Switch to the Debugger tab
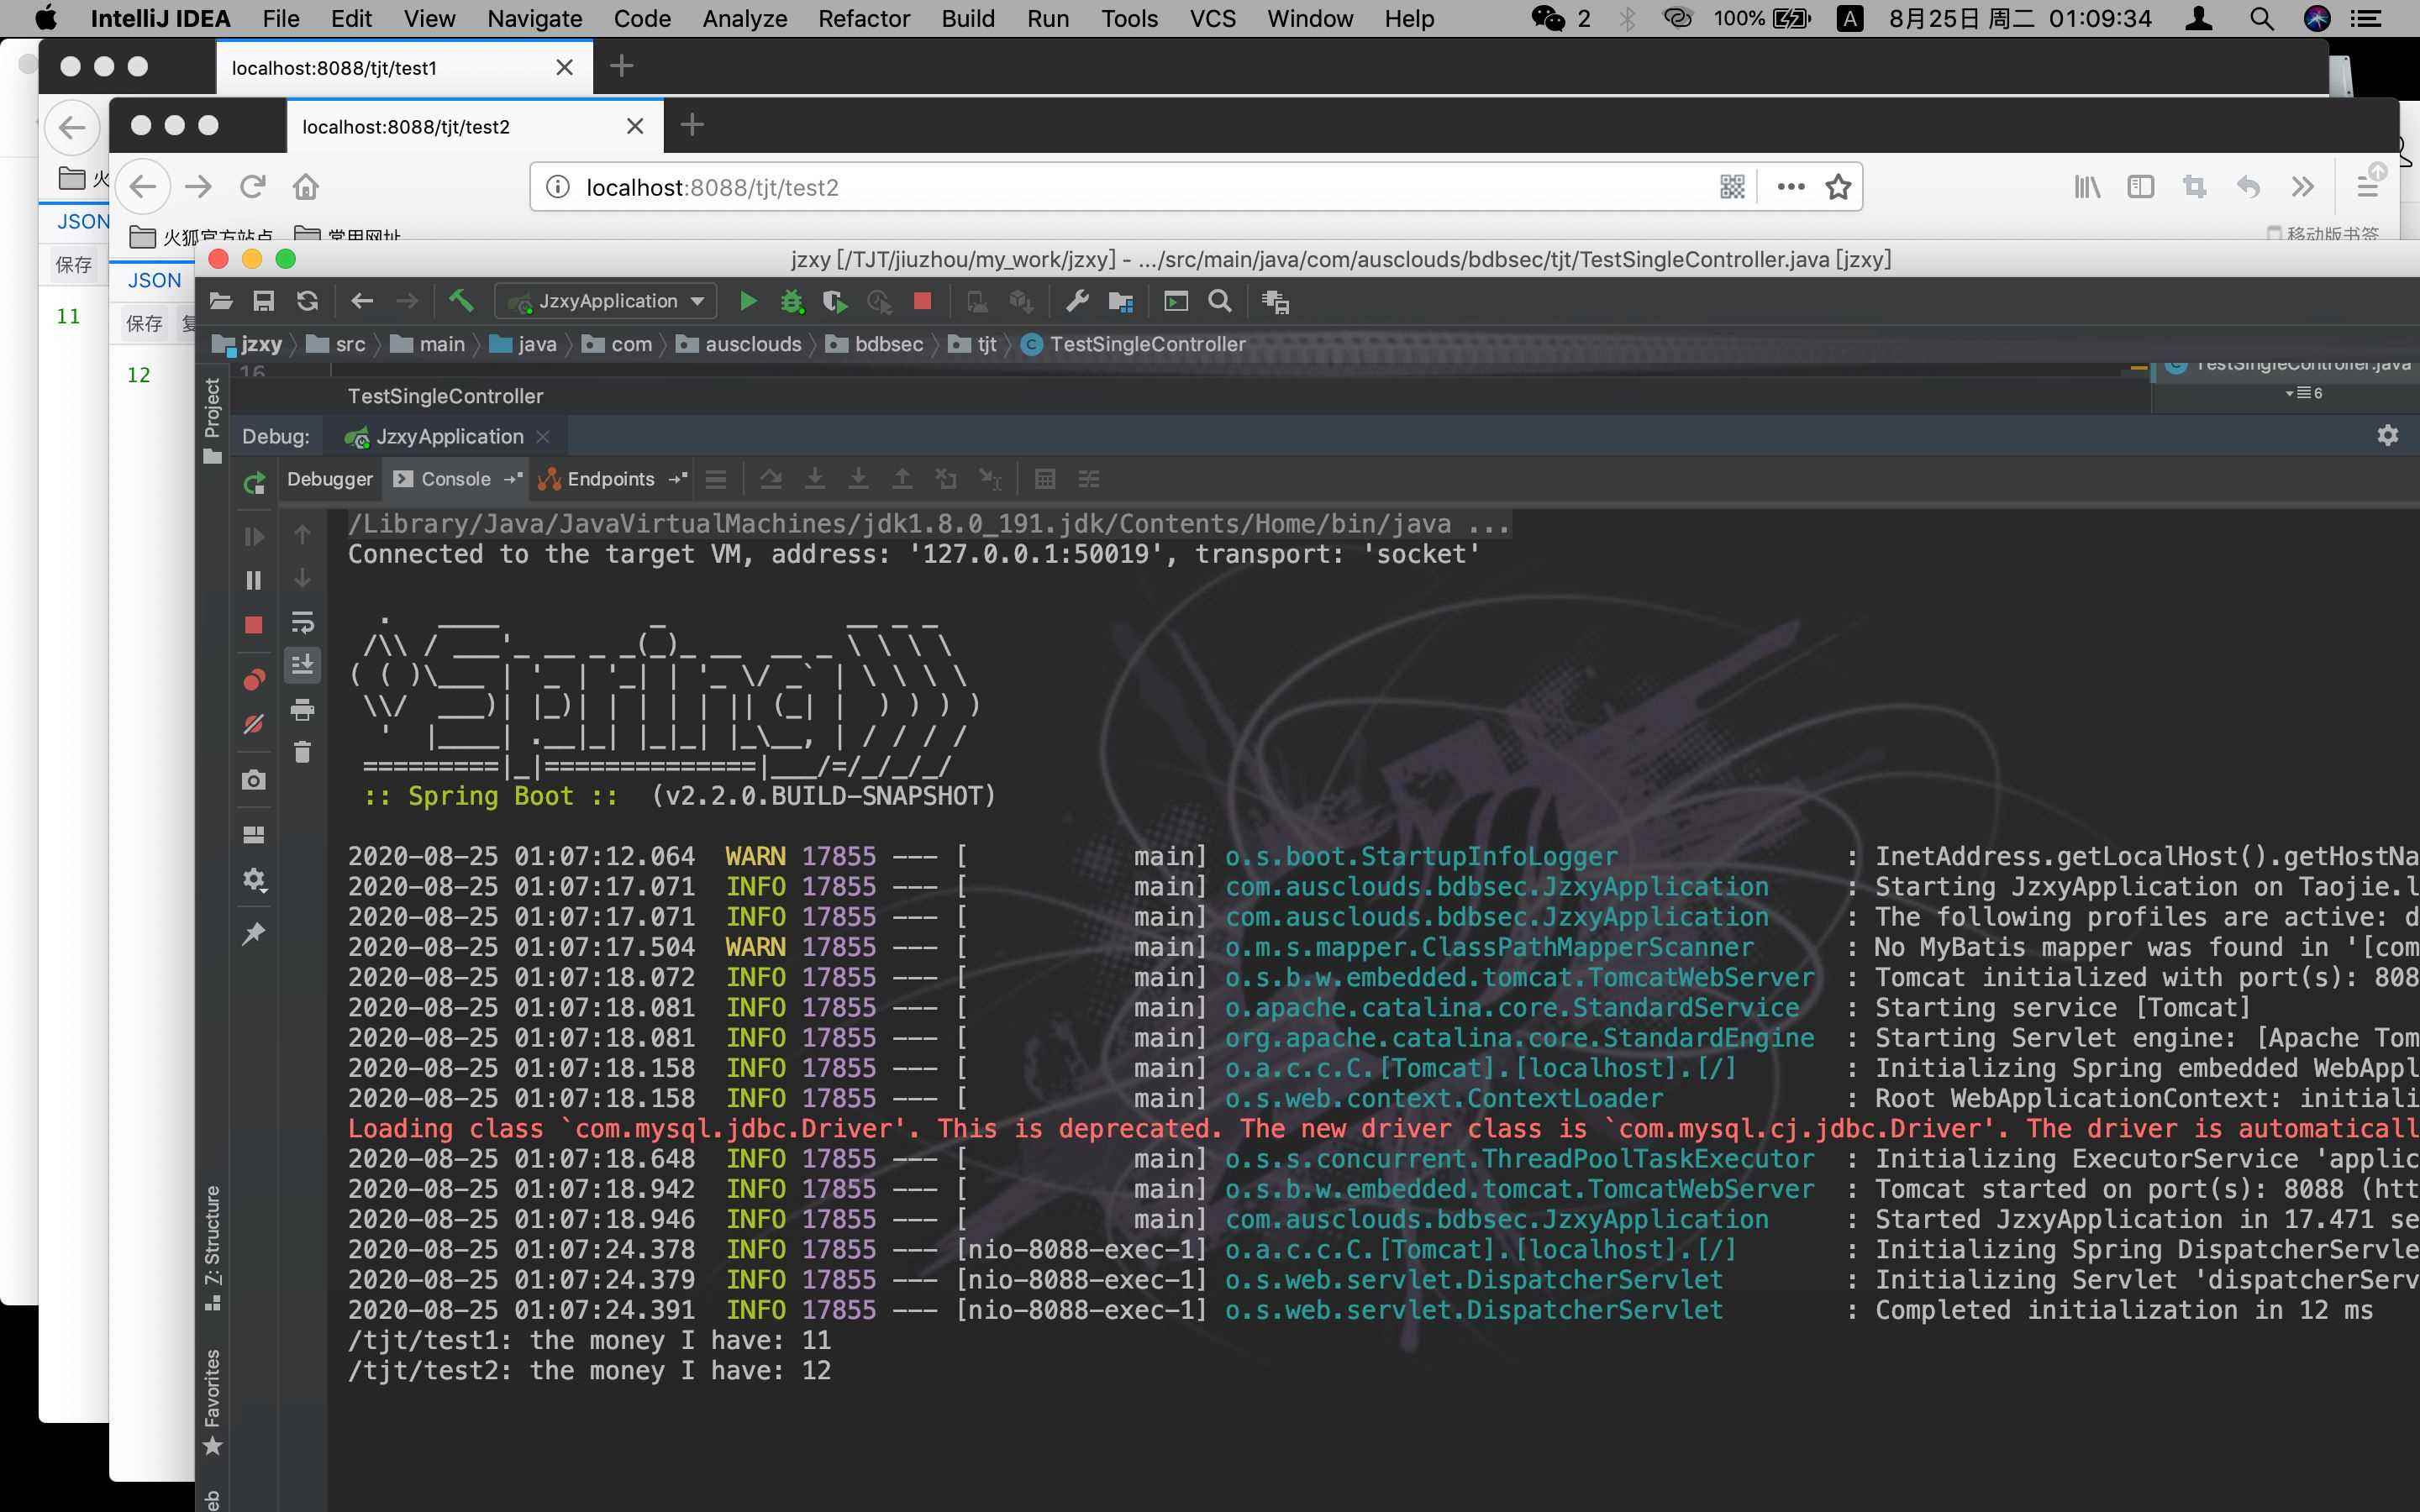2420x1512 pixels. 329,479
